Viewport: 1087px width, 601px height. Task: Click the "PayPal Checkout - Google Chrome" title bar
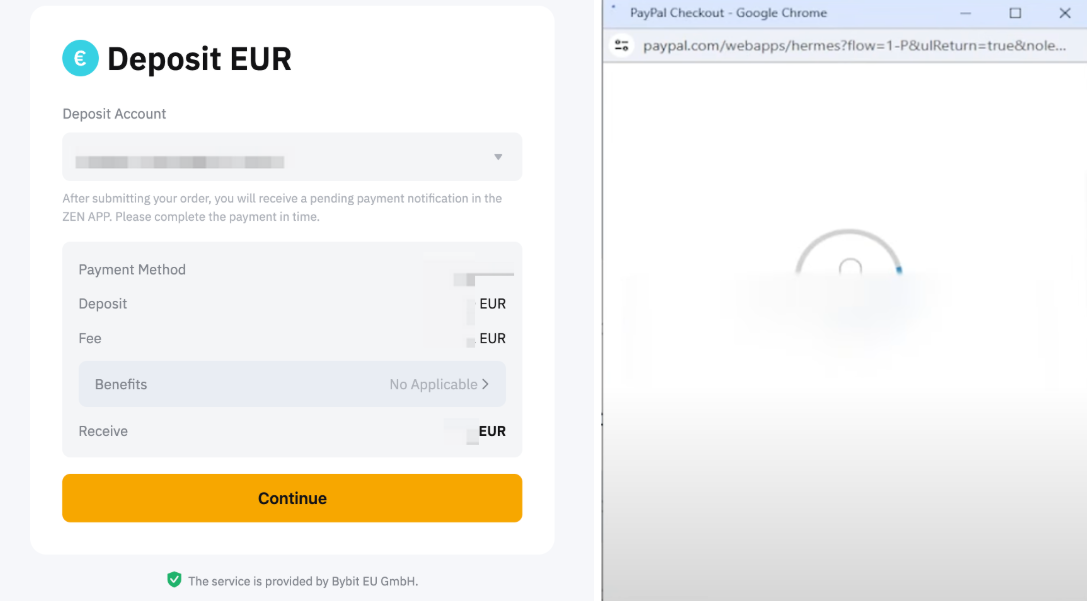pyautogui.click(x=728, y=13)
